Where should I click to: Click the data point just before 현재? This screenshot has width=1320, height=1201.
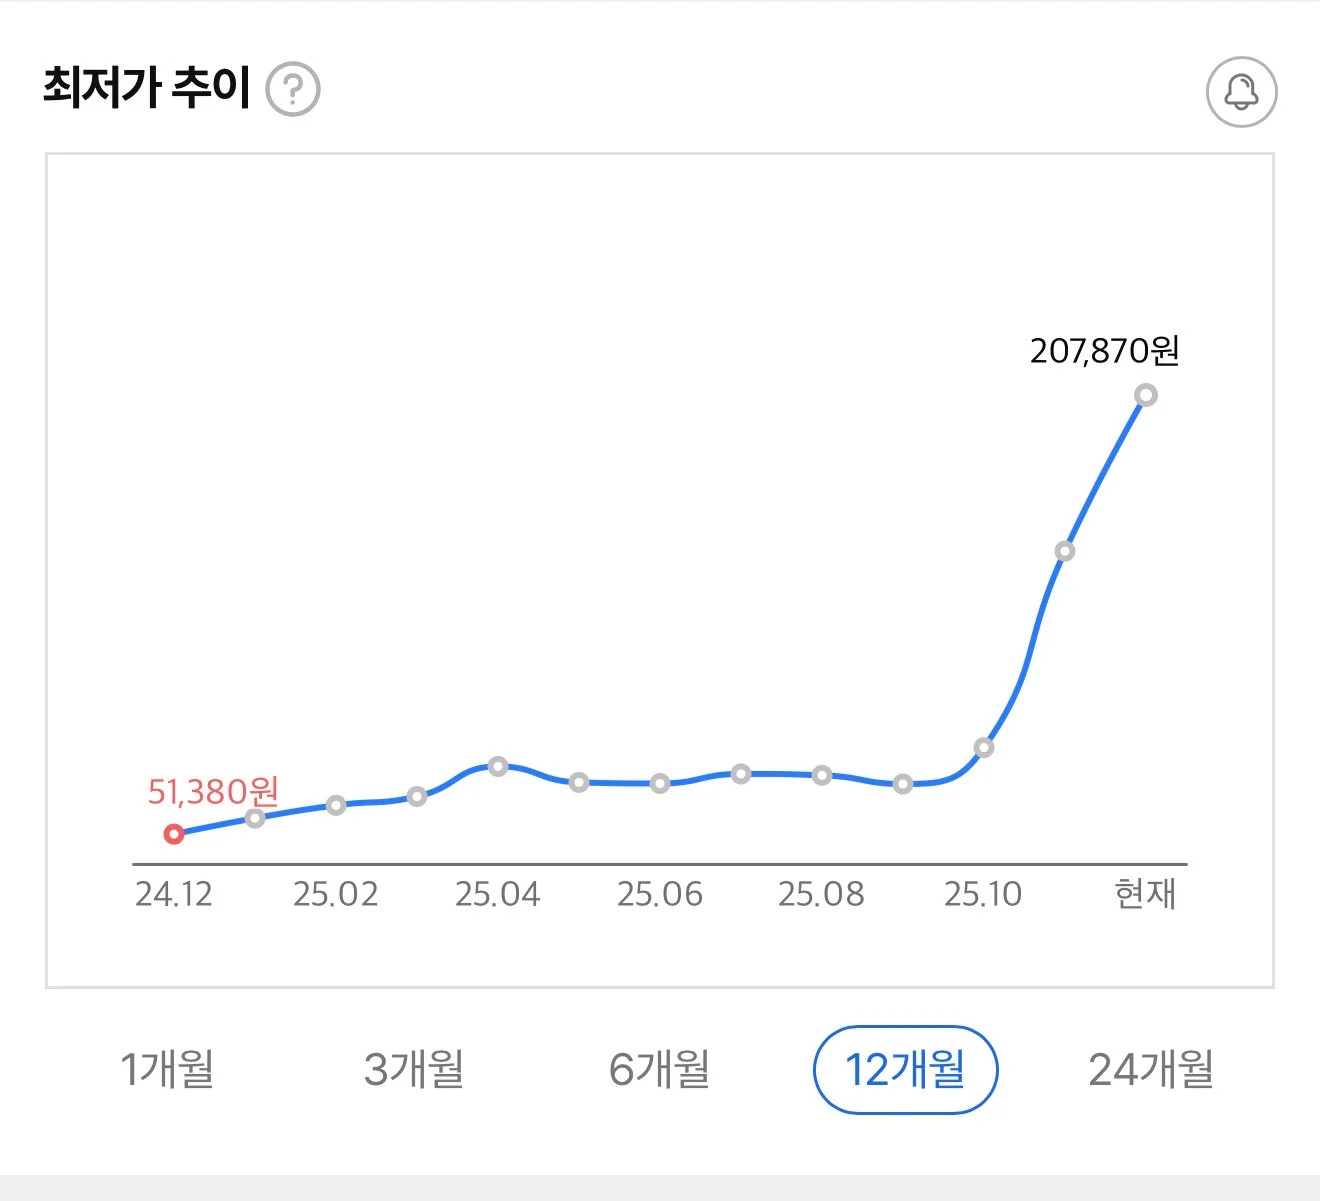(x=1065, y=552)
